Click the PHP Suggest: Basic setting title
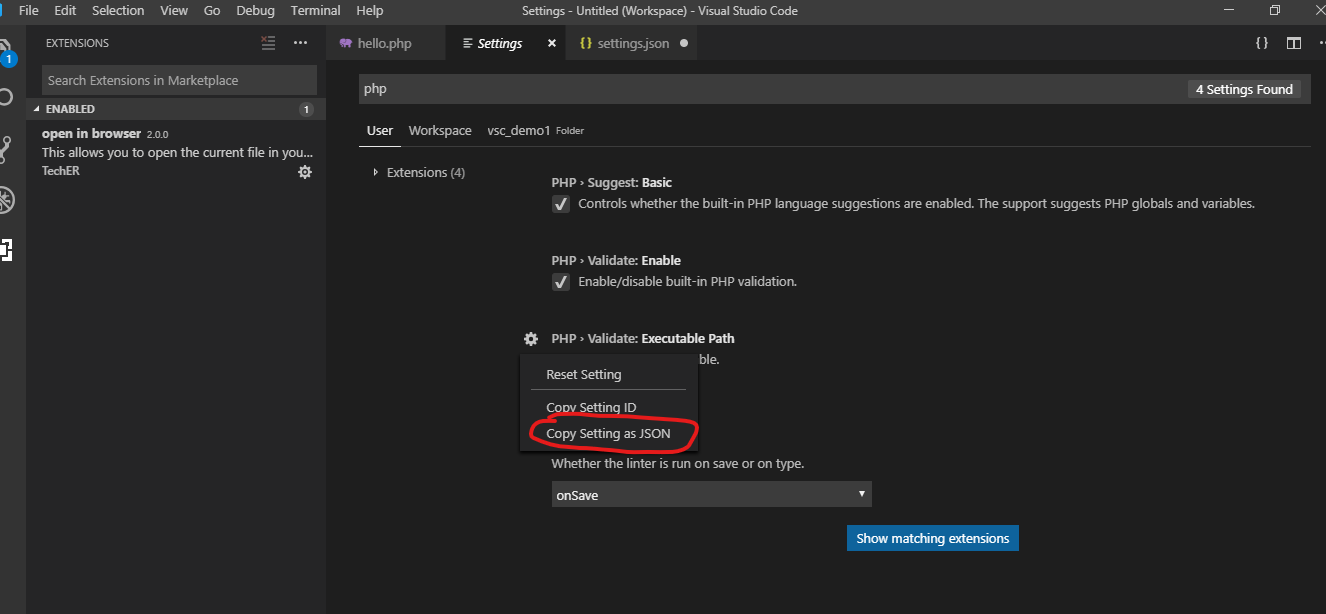 (612, 183)
